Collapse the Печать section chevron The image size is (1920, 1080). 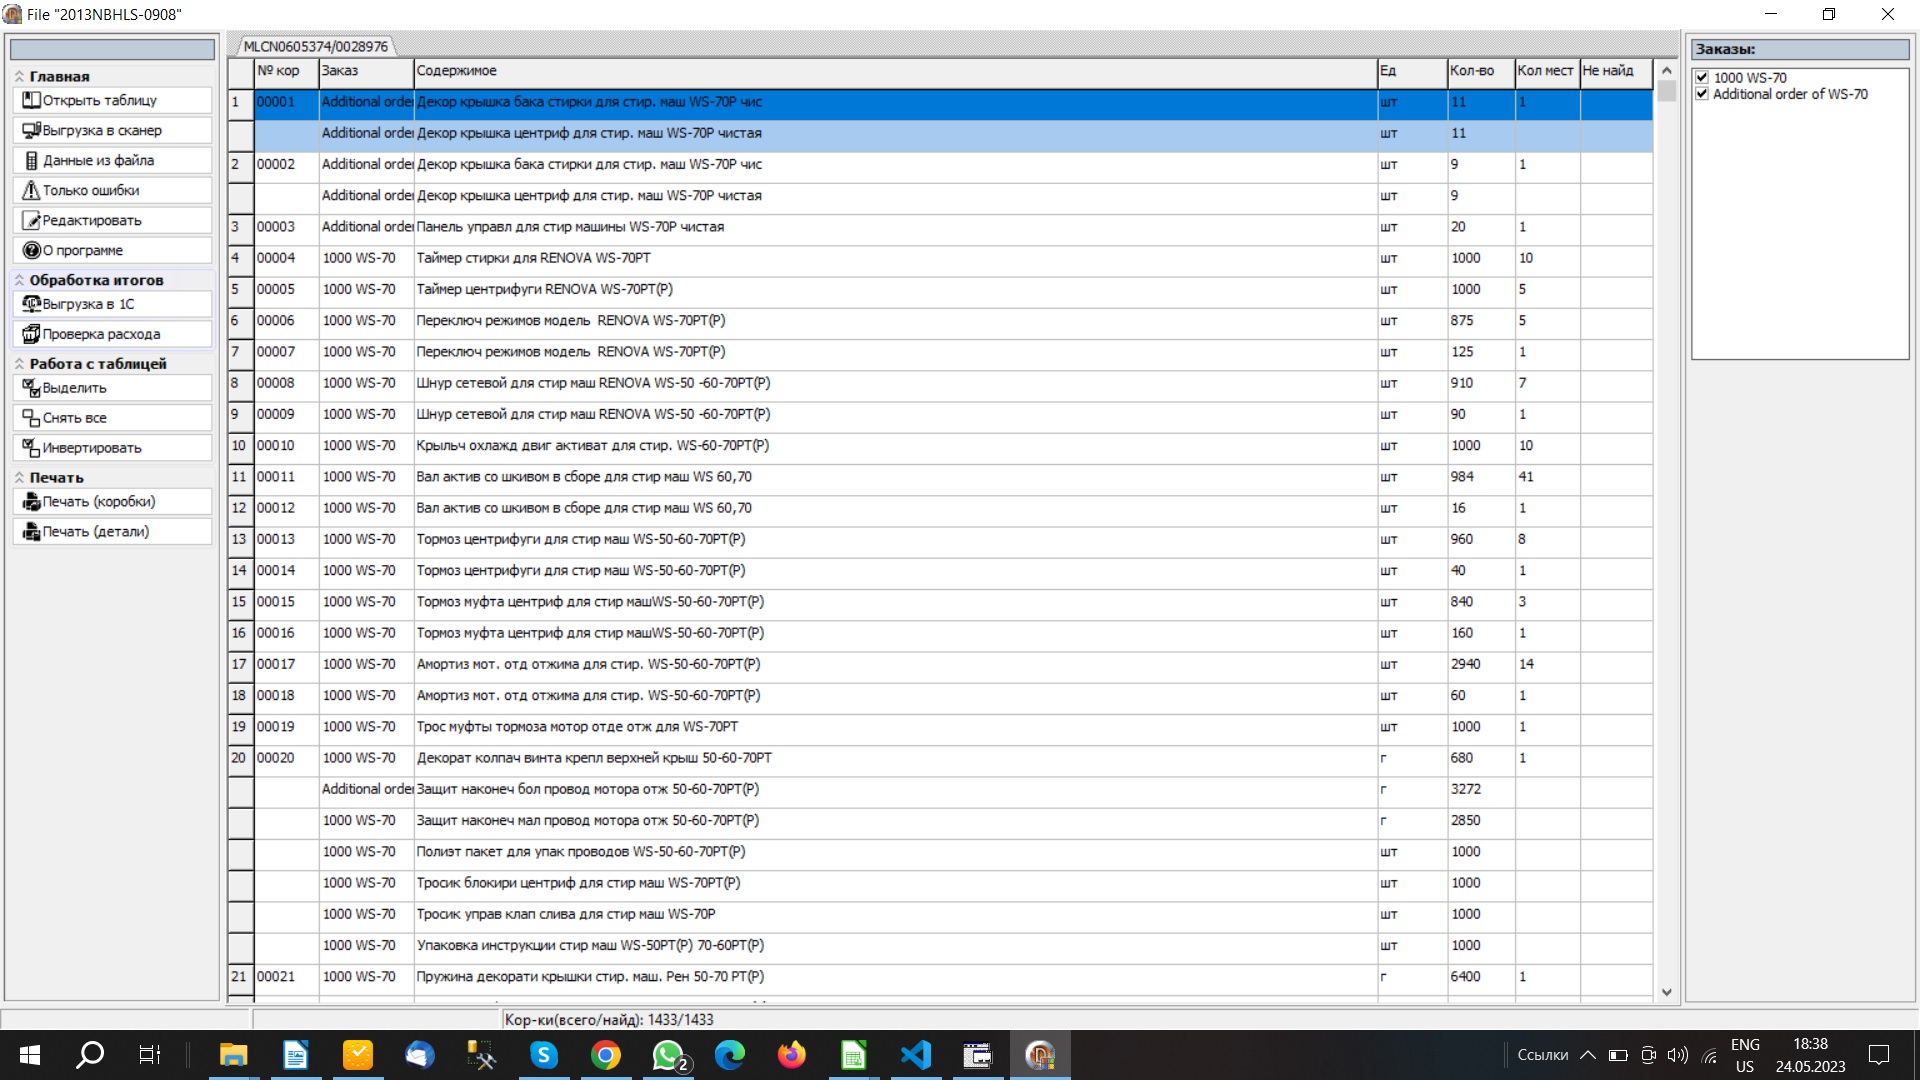point(19,478)
